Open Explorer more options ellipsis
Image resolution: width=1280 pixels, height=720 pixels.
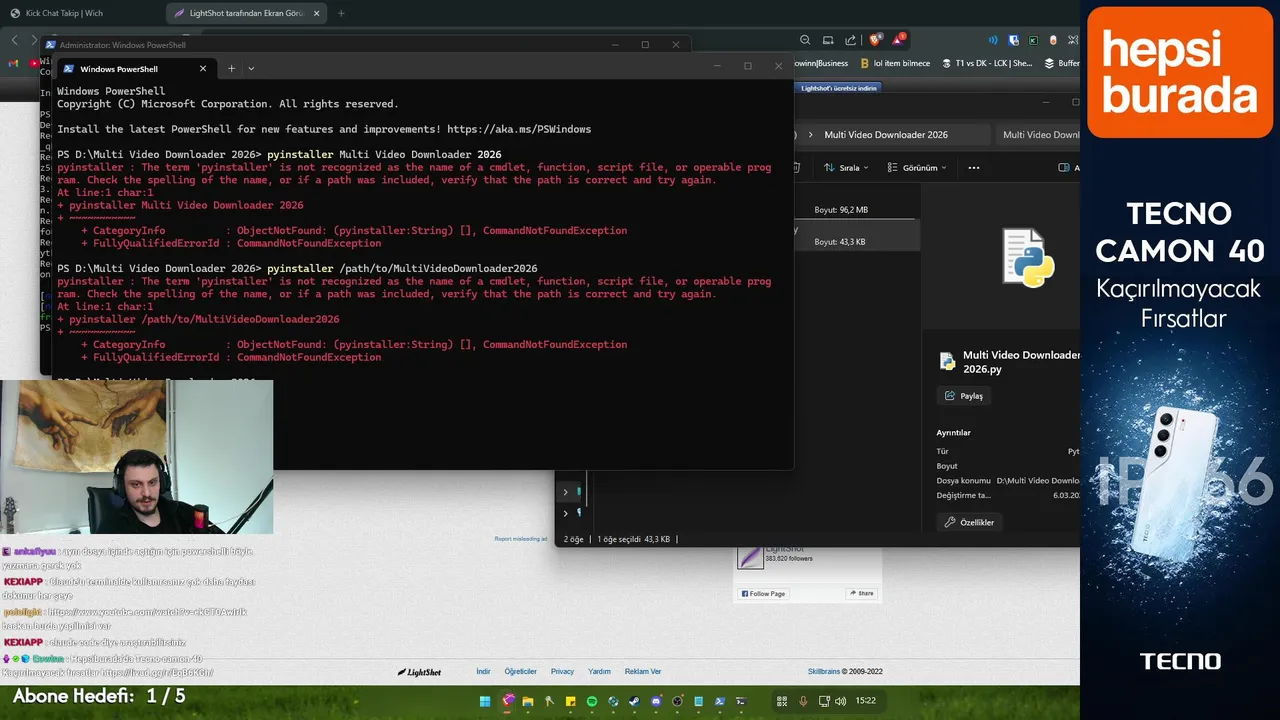pyautogui.click(x=974, y=168)
